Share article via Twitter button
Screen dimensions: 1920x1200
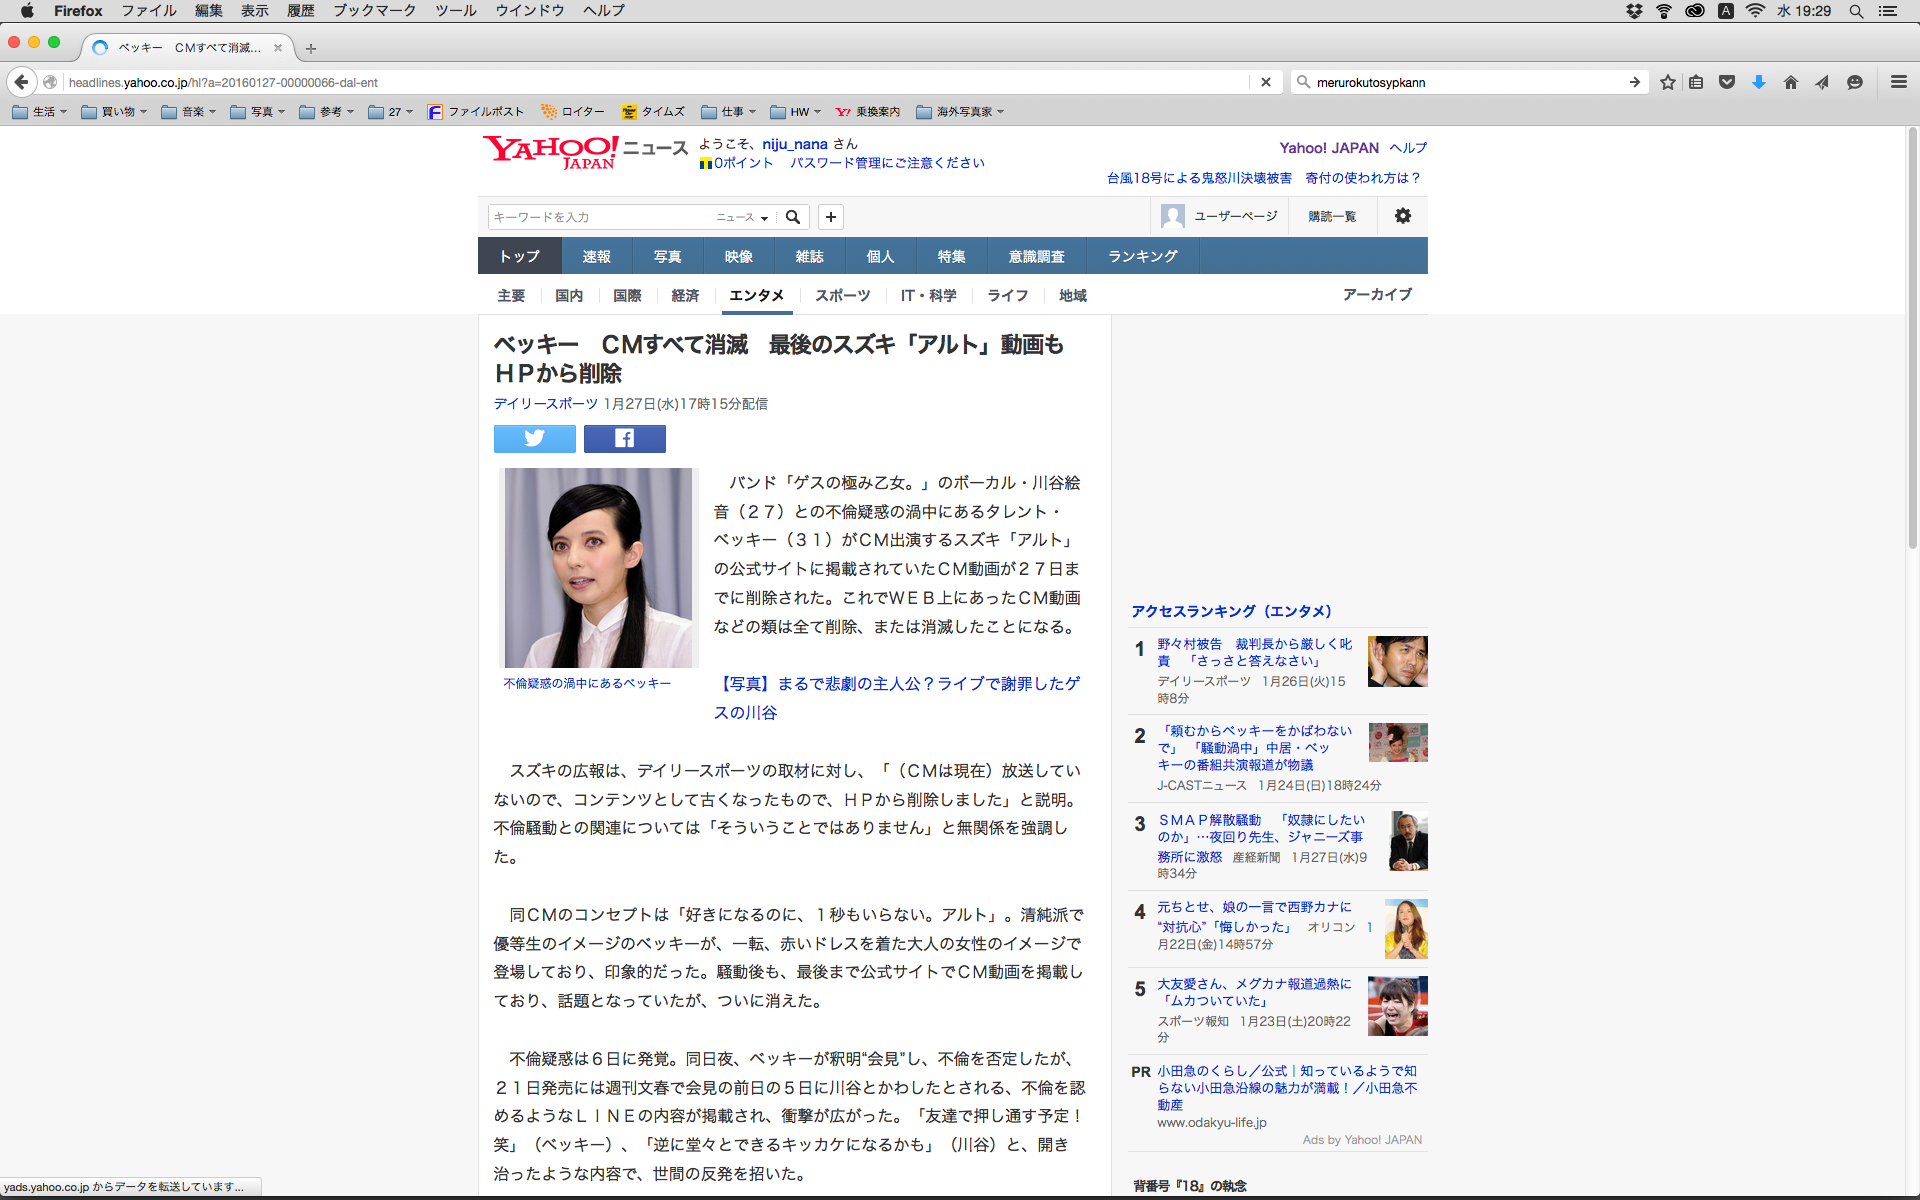coord(534,439)
